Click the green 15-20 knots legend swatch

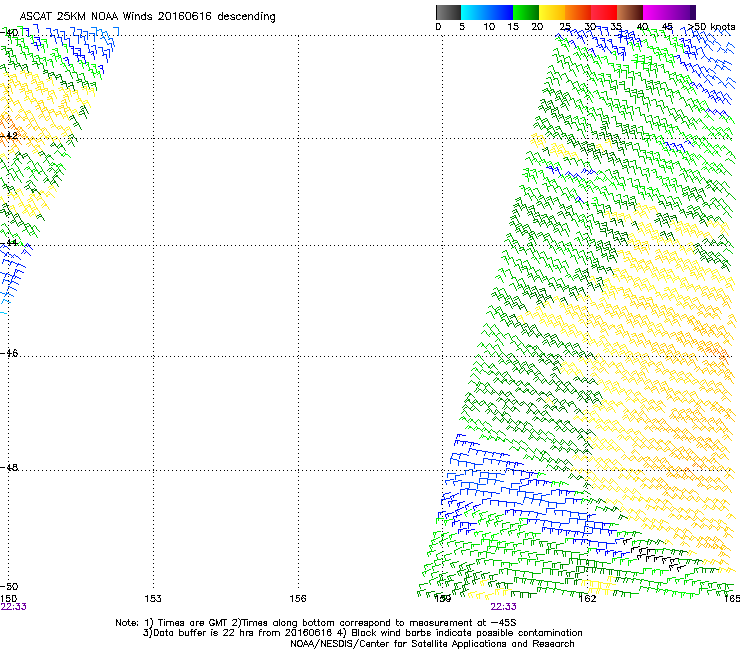[526, 12]
